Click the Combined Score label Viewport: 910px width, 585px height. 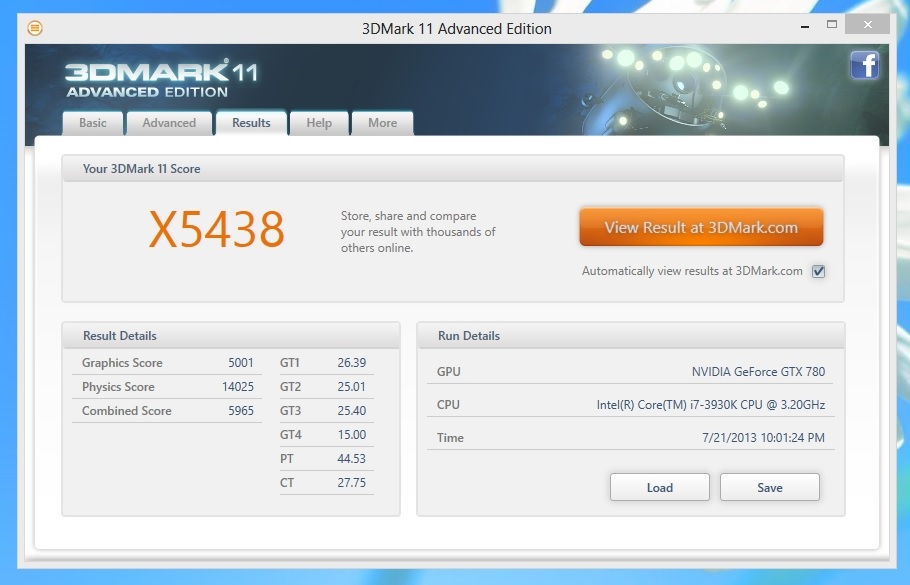point(127,410)
